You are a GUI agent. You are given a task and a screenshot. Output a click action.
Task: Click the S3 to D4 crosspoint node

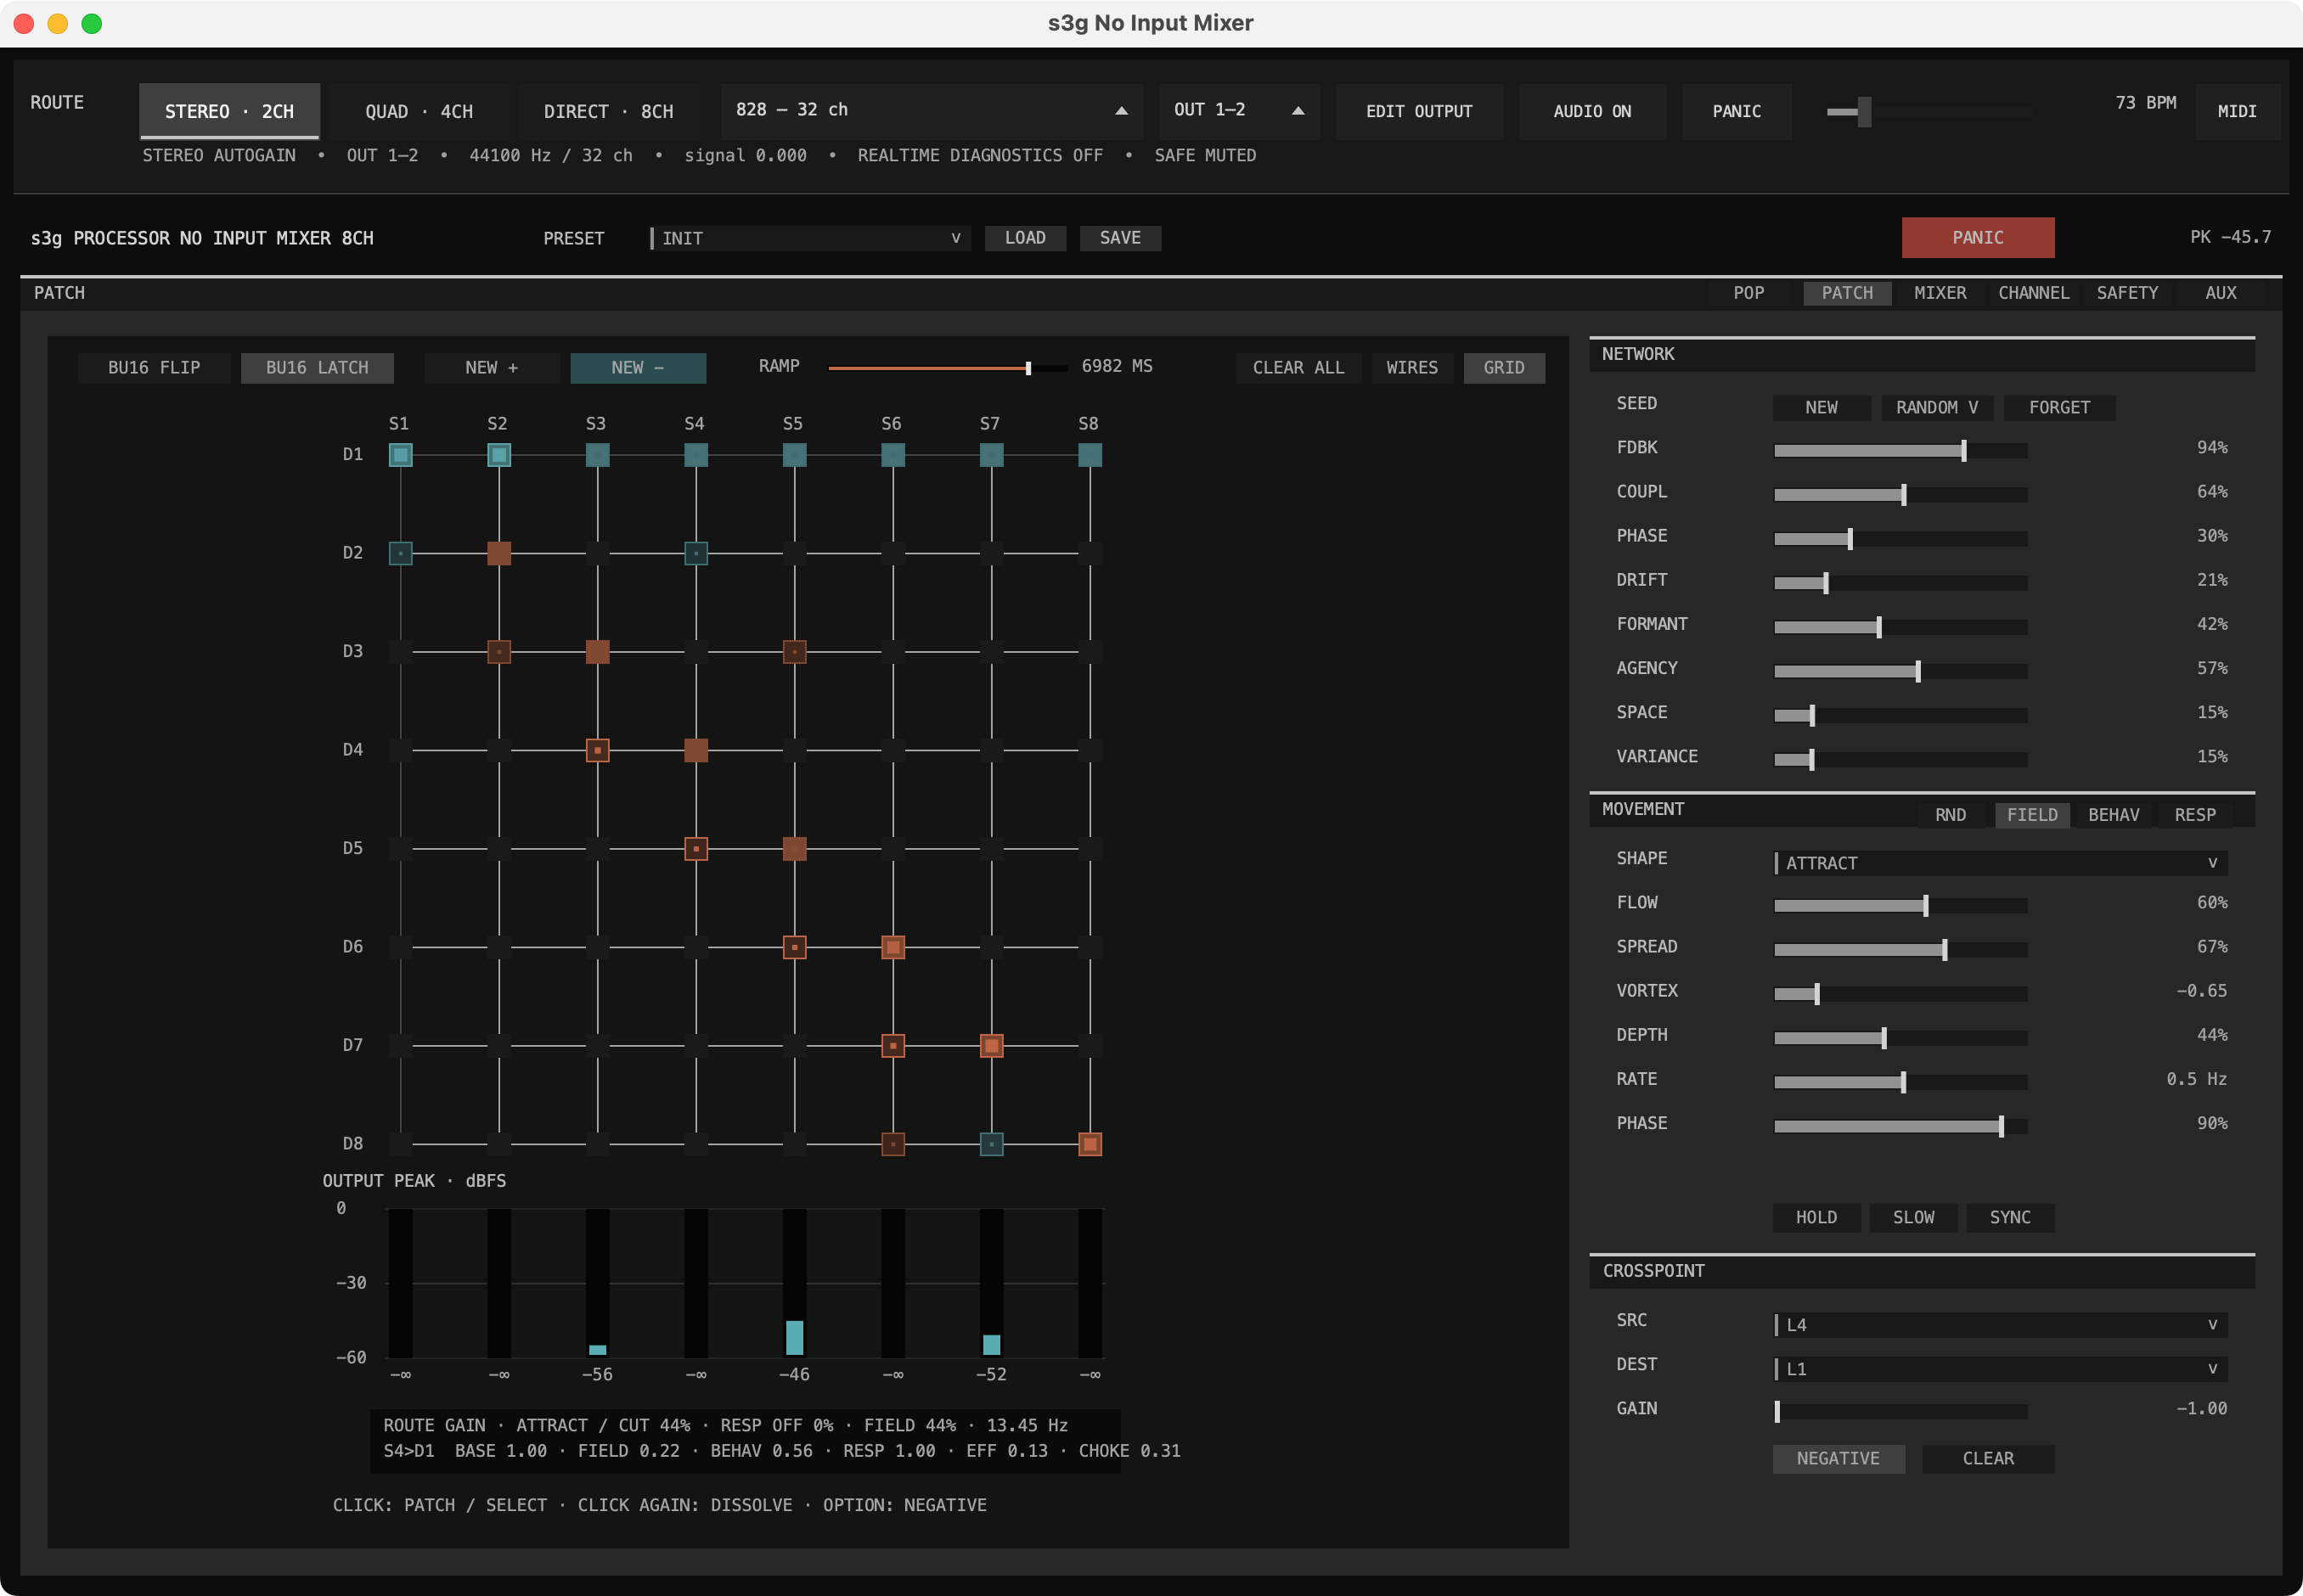tap(597, 750)
